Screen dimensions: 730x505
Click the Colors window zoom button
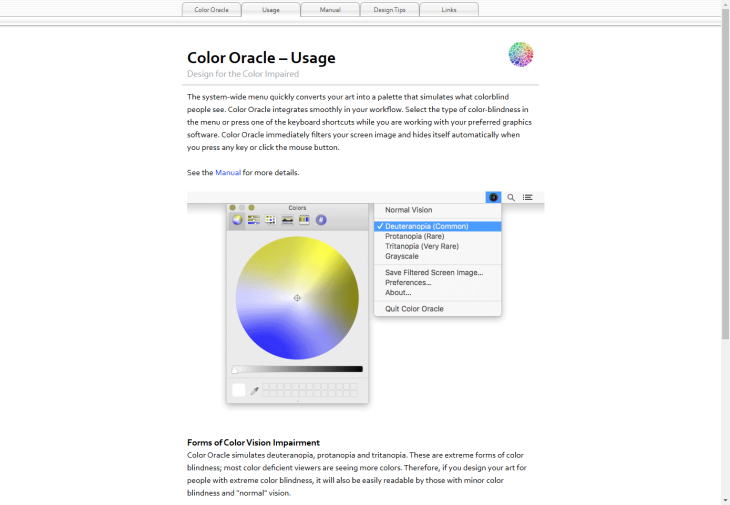click(x=251, y=208)
